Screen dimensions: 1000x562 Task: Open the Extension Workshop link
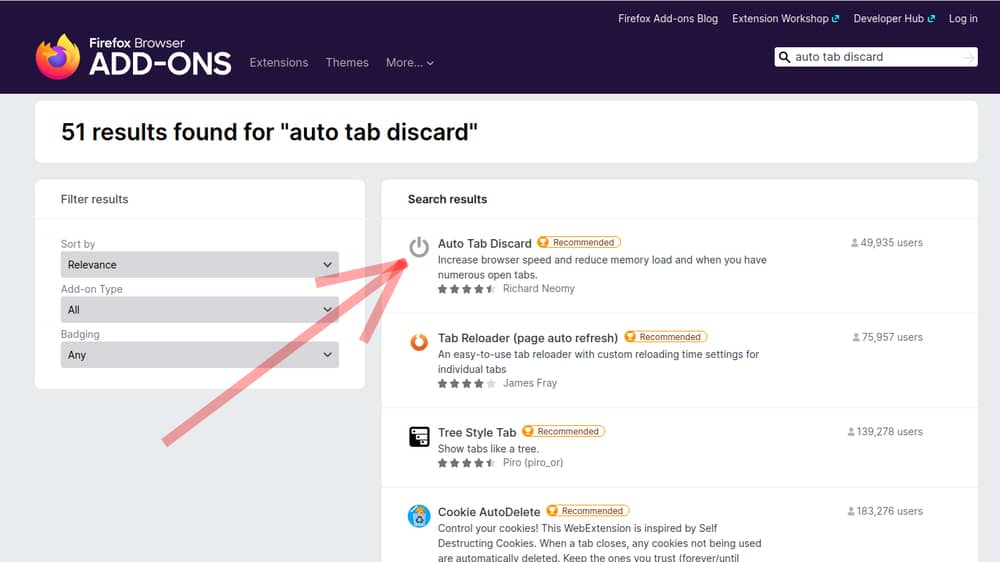[785, 18]
